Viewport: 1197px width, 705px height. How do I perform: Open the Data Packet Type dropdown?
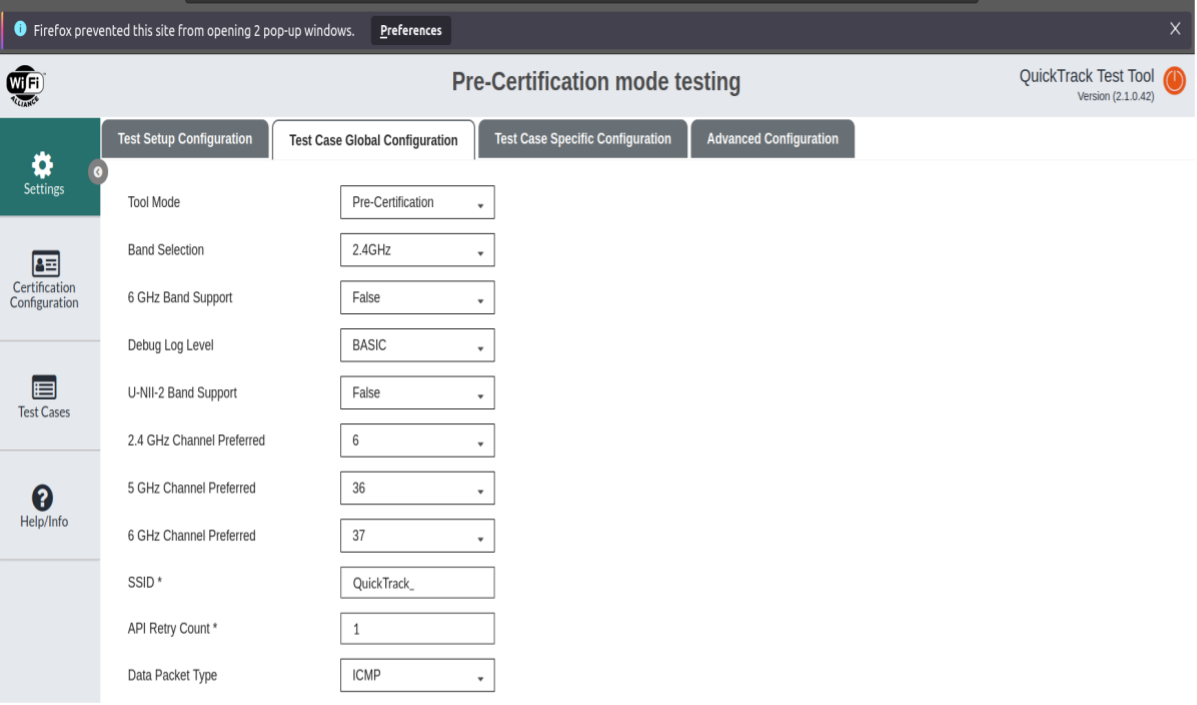tap(417, 675)
